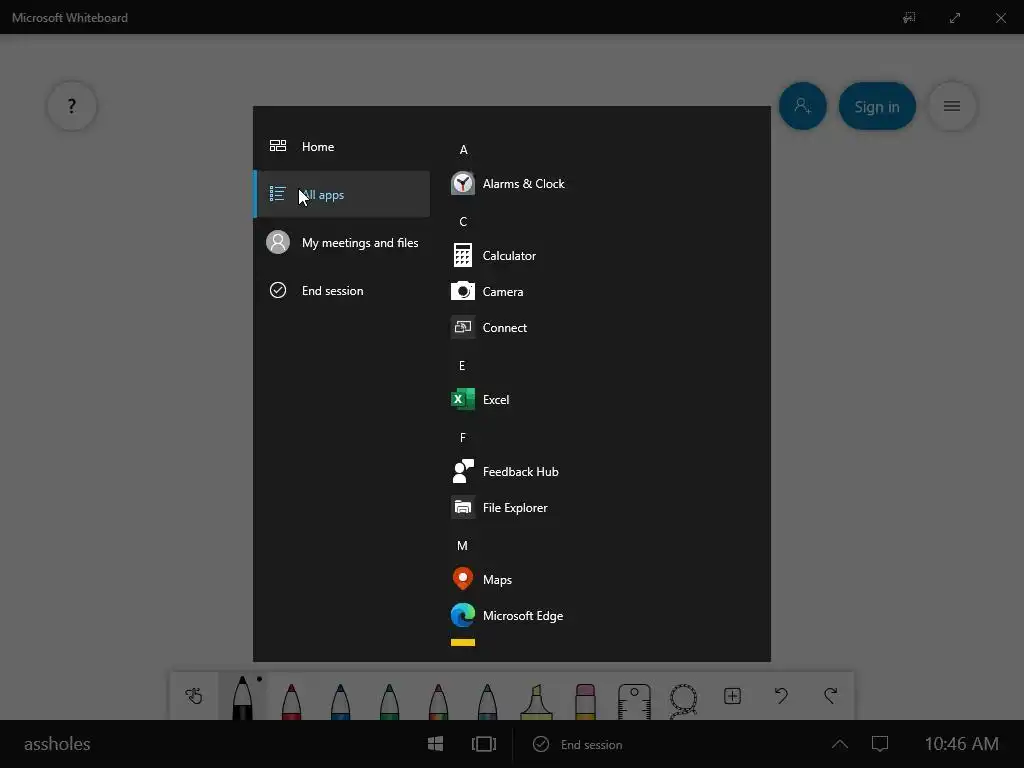Select the rainbow pen
The height and width of the screenshot is (768, 1024).
point(438,701)
